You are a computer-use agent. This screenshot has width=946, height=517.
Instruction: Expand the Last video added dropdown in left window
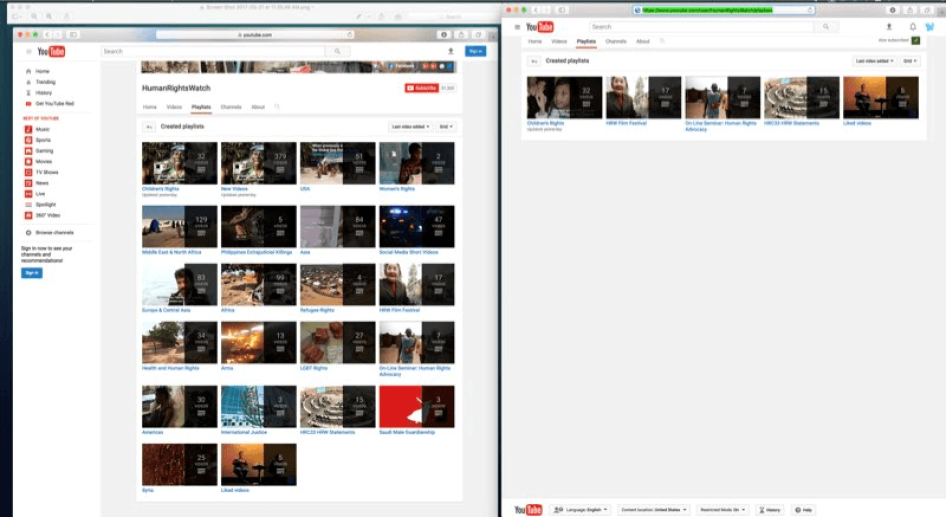pos(410,127)
